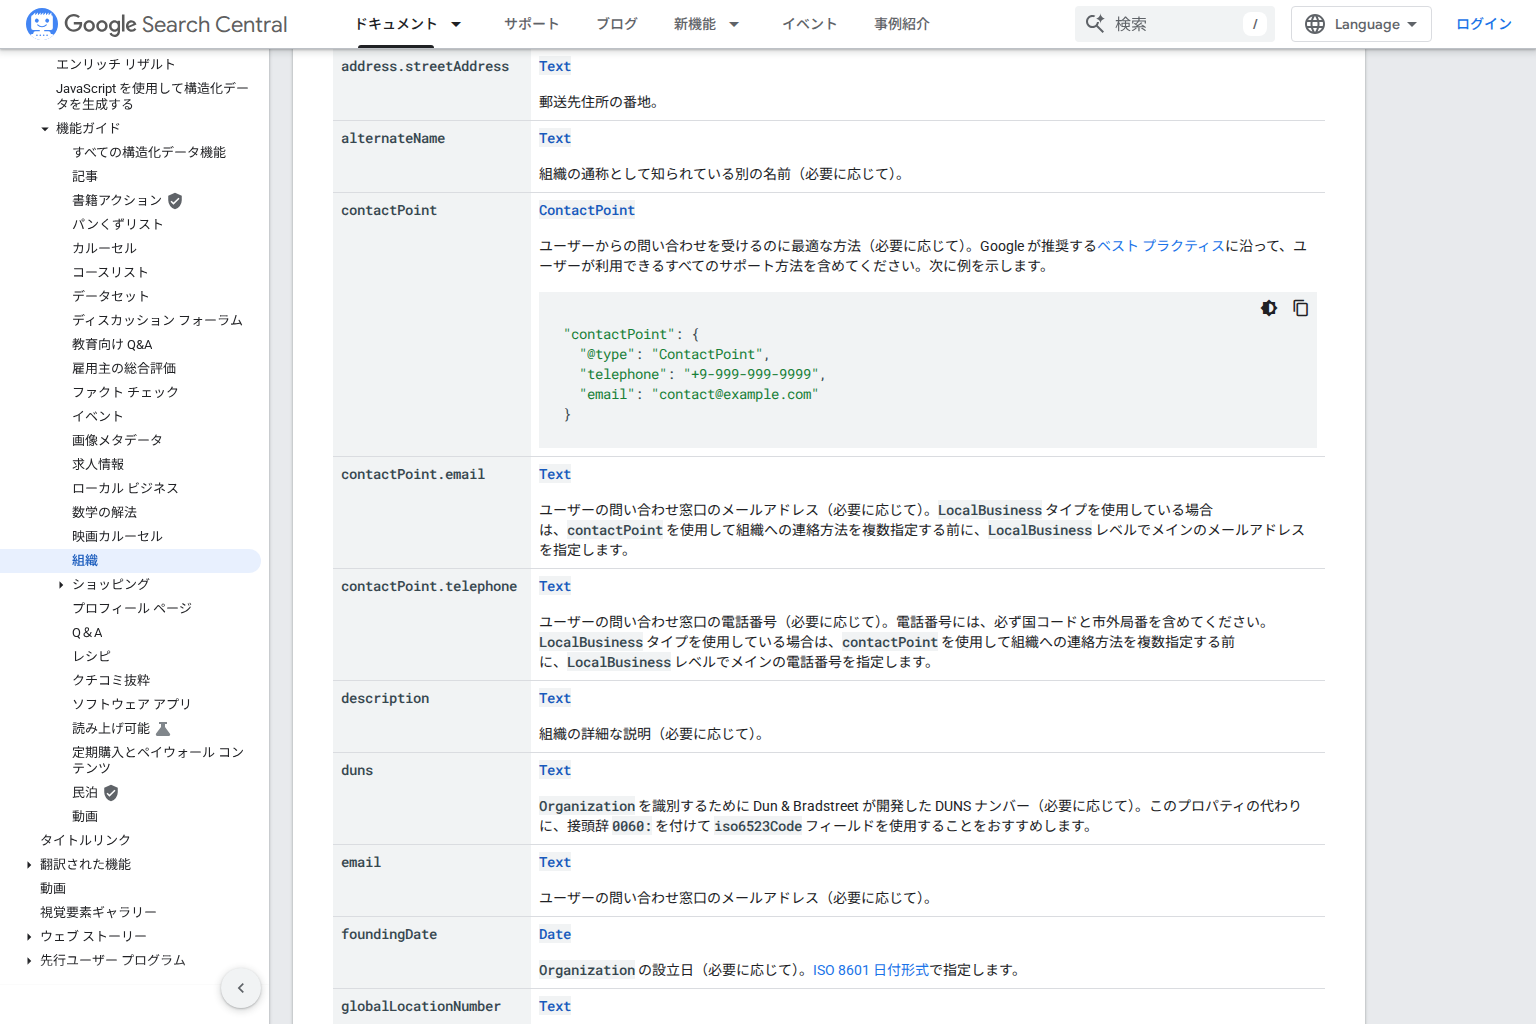Select プロフィール ページ in the sidebar

131,609
